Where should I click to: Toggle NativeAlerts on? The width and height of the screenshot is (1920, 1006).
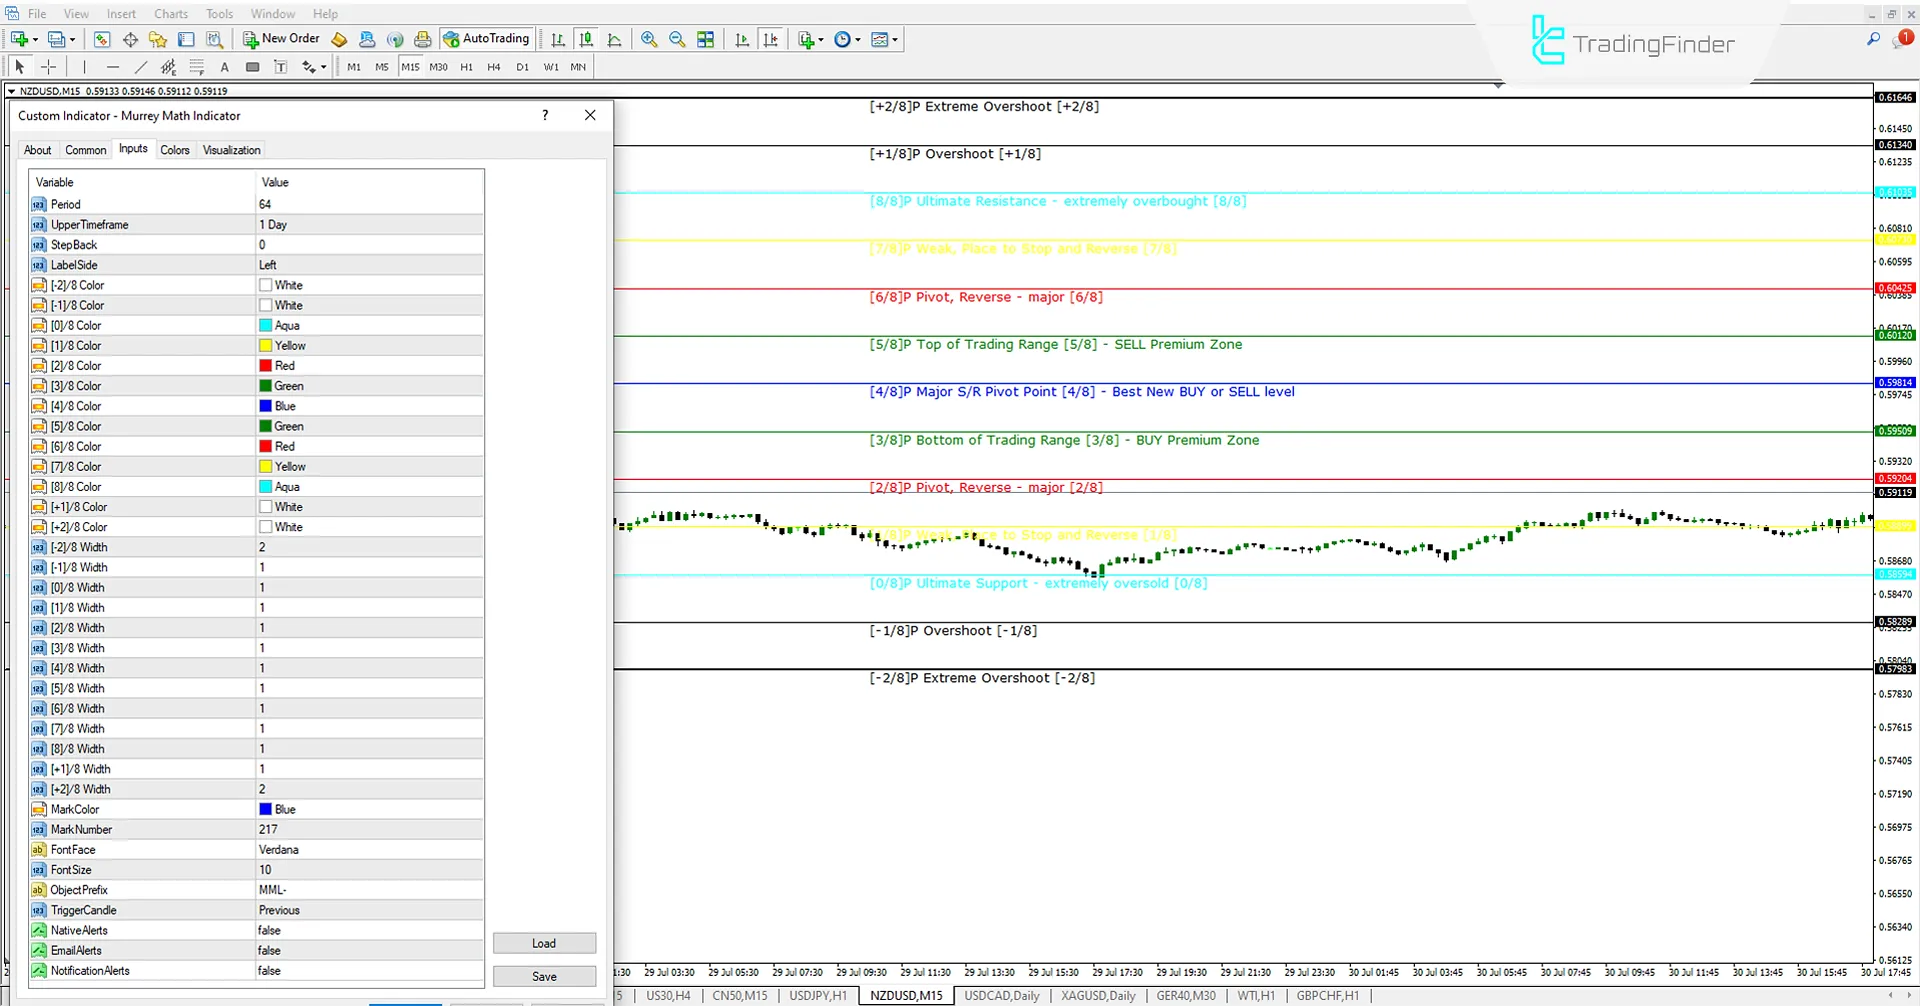click(x=370, y=930)
